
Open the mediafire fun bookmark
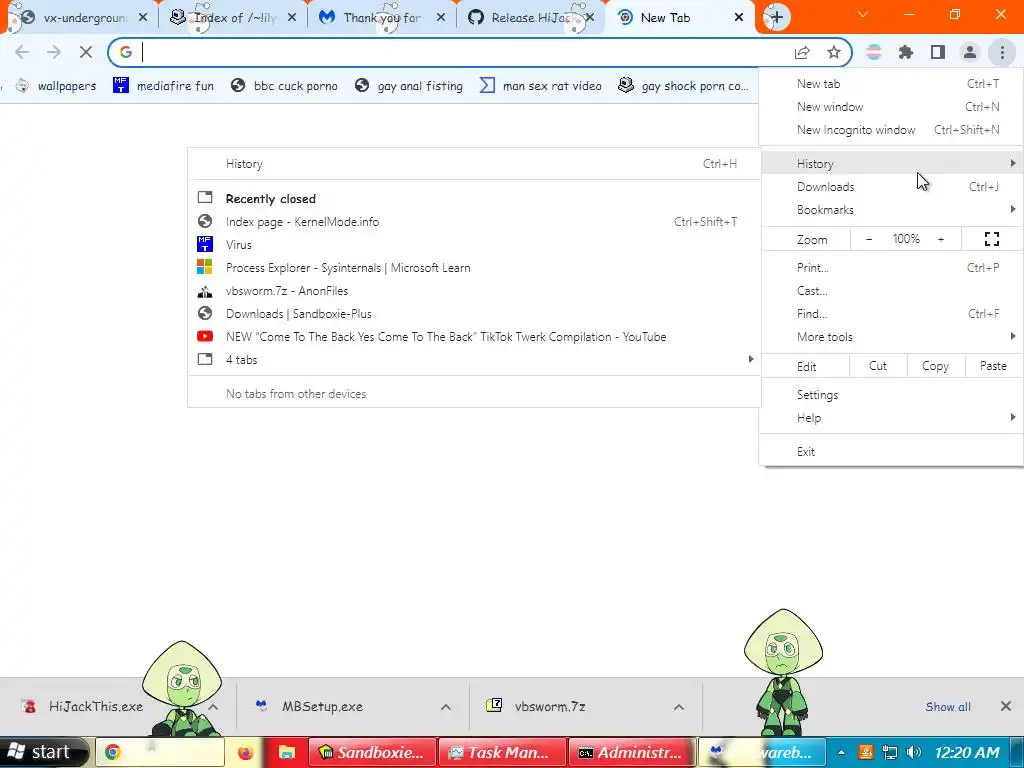pyautogui.click(x=163, y=86)
